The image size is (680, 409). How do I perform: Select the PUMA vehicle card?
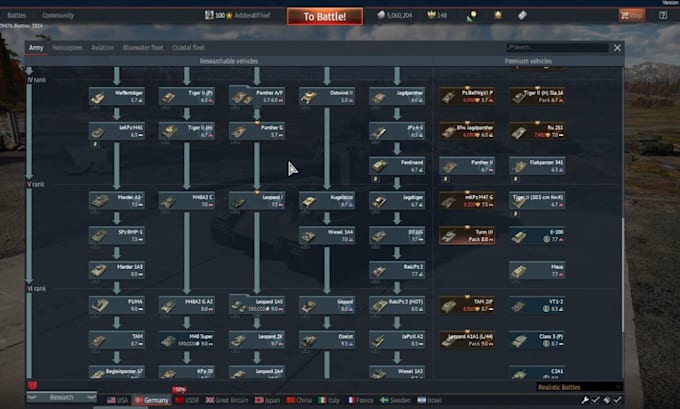(117, 305)
